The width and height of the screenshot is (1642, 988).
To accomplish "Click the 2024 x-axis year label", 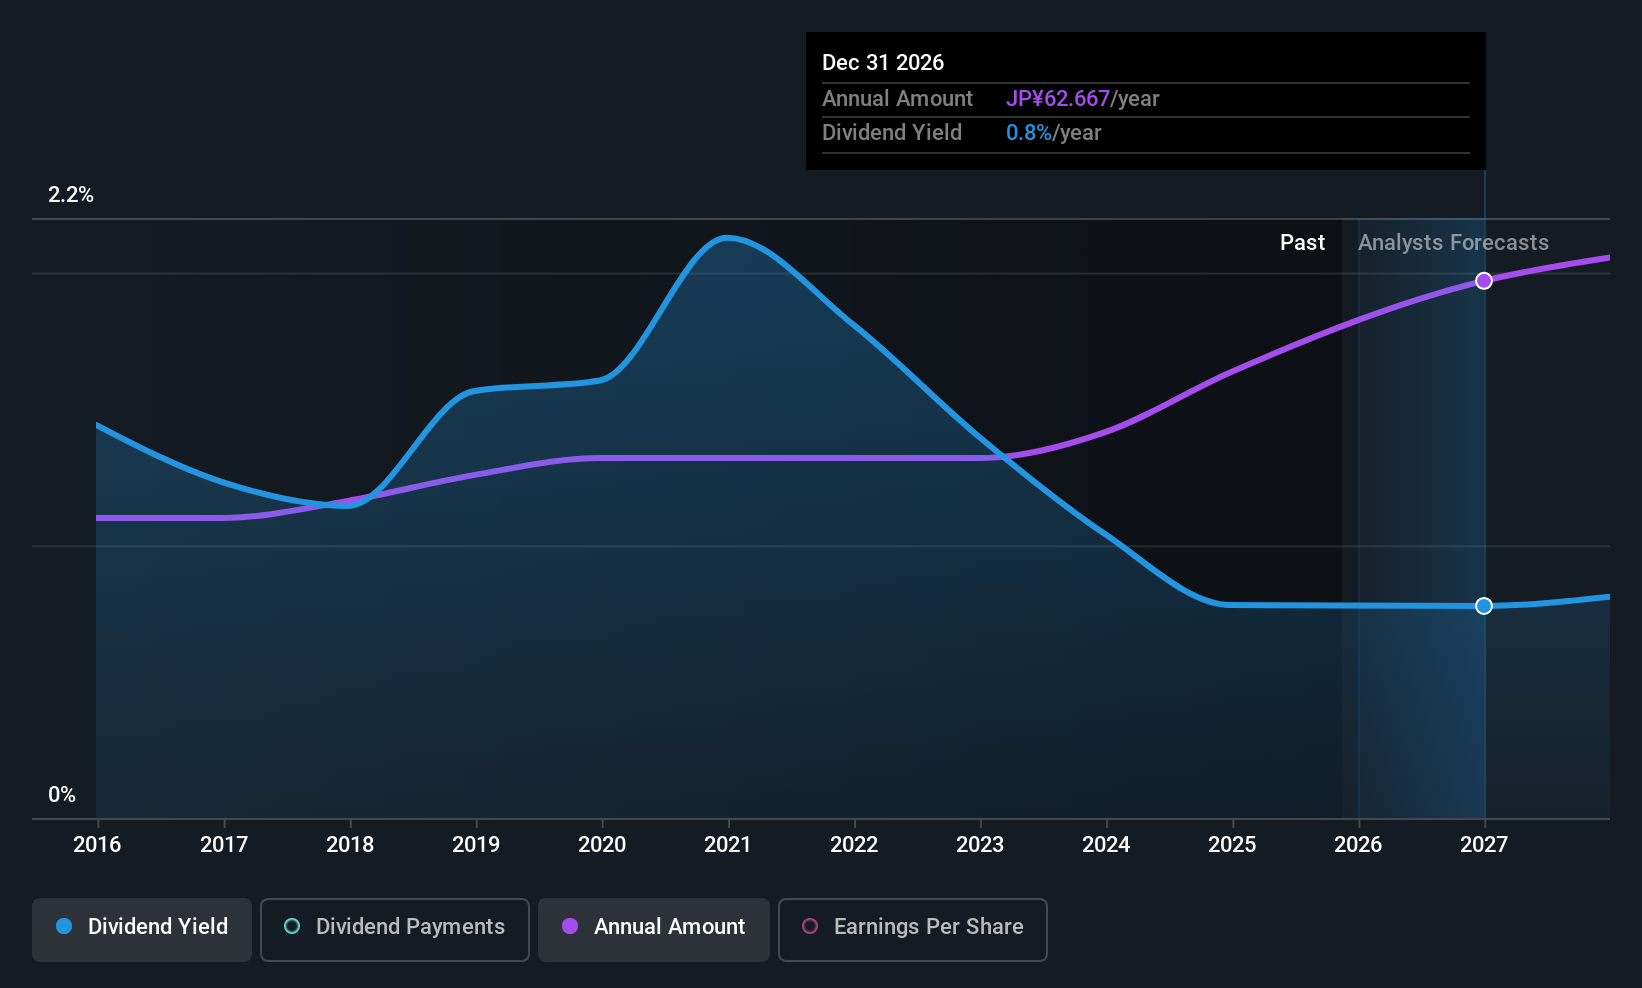I will [1106, 845].
